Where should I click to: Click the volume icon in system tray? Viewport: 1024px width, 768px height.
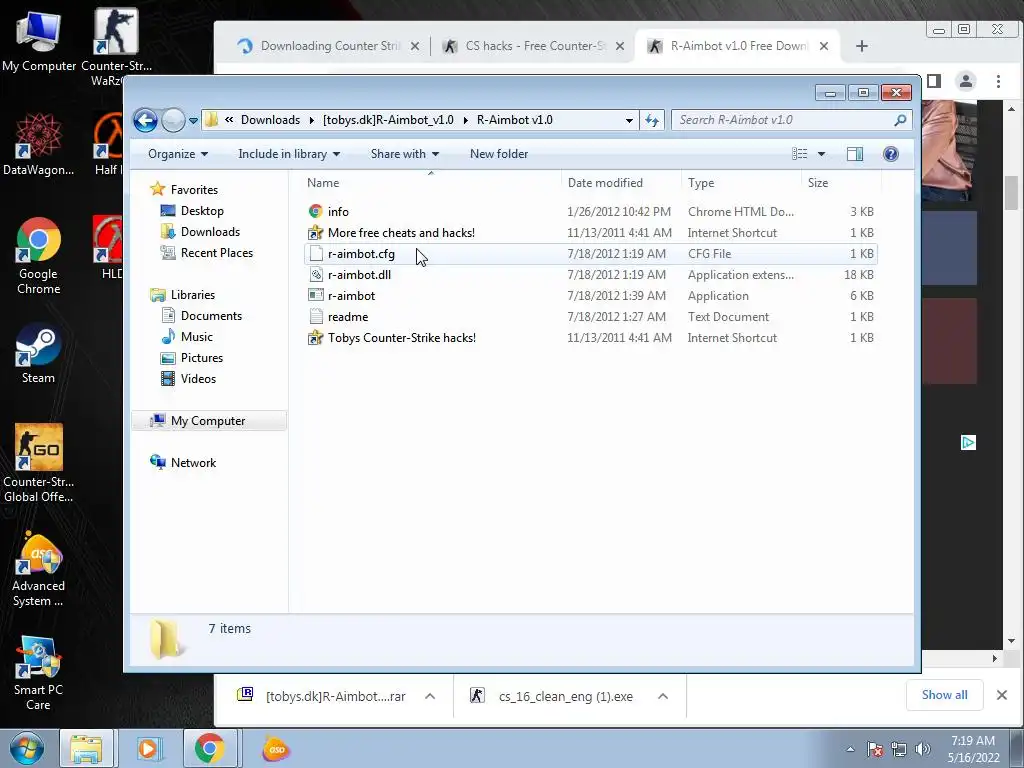click(923, 749)
